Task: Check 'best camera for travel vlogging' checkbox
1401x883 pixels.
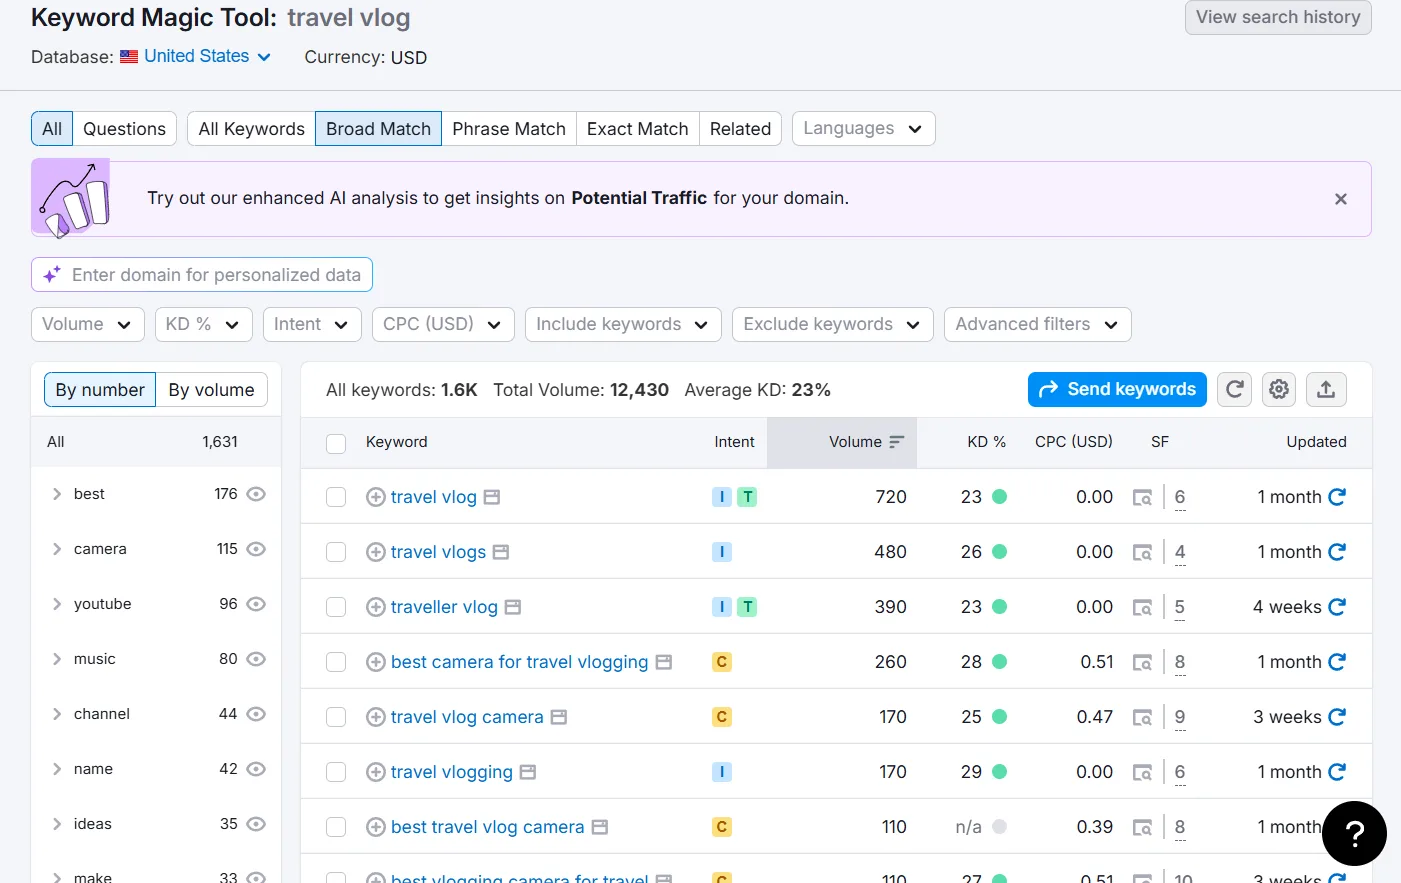Action: tap(336, 662)
